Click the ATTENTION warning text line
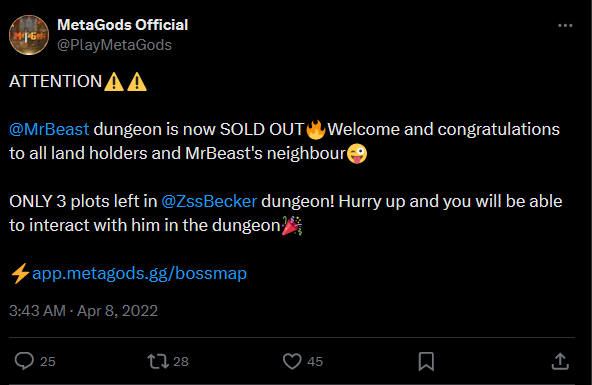This screenshot has width=592, height=385. point(78,82)
